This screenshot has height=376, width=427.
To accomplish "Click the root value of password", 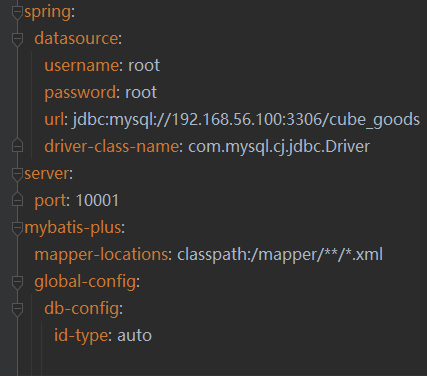I will (141, 92).
